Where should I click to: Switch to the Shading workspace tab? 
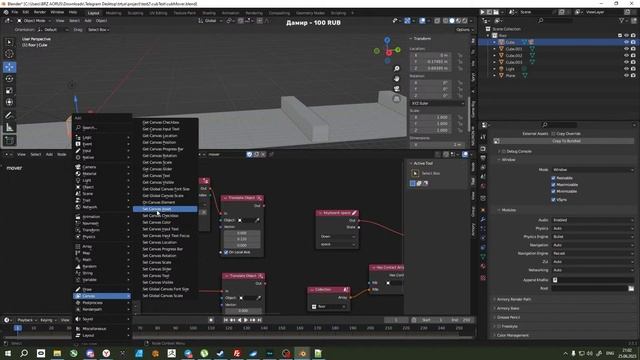tap(209, 13)
